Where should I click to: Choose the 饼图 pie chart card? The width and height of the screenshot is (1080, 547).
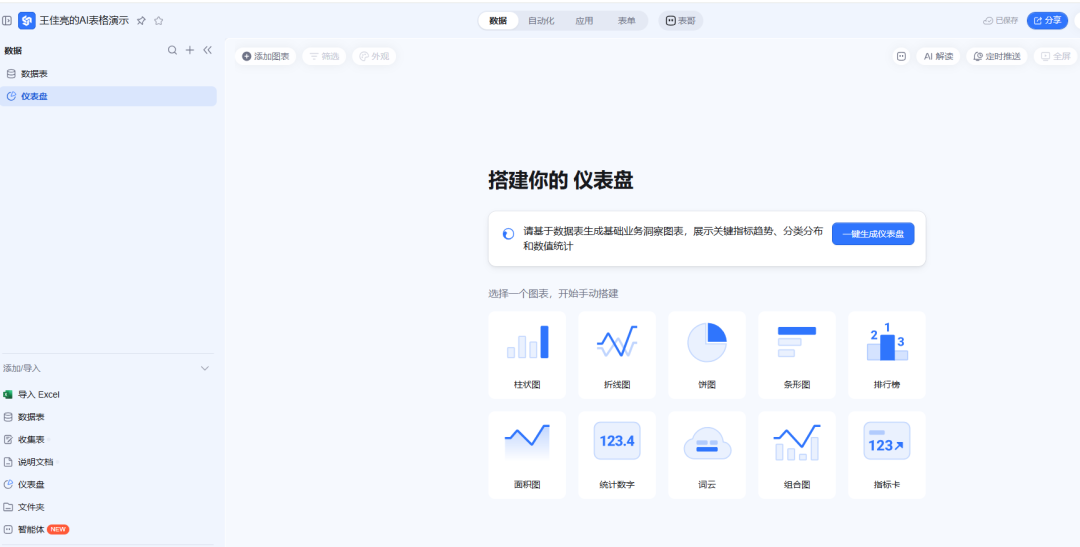(x=707, y=355)
